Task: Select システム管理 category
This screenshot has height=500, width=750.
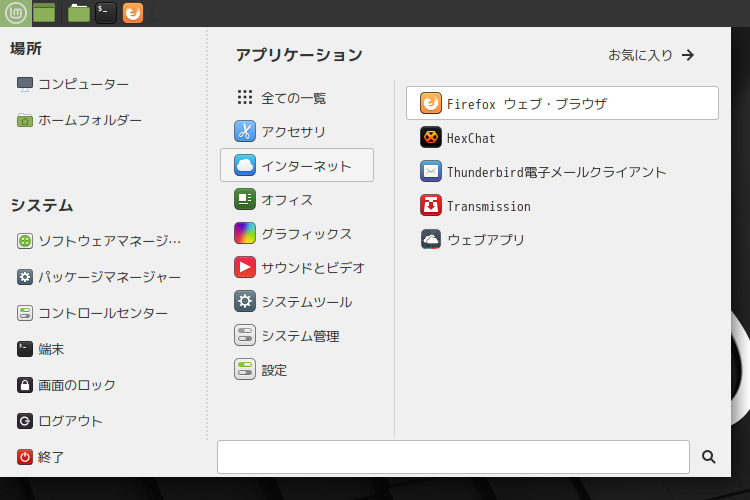Action: 297,335
